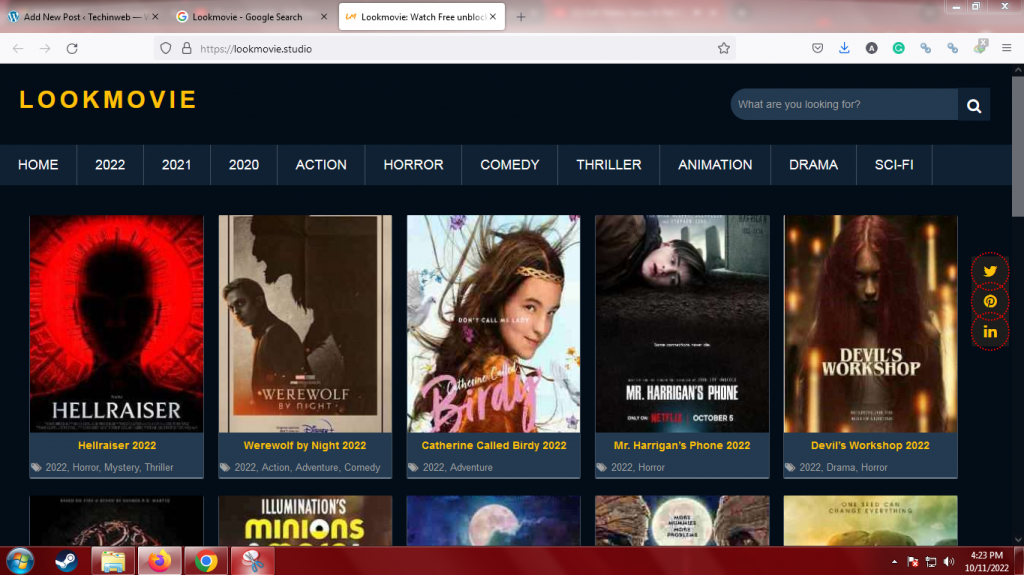The image size is (1024, 575).
Task: Open the 2020 movies menu item
Action: pos(244,165)
